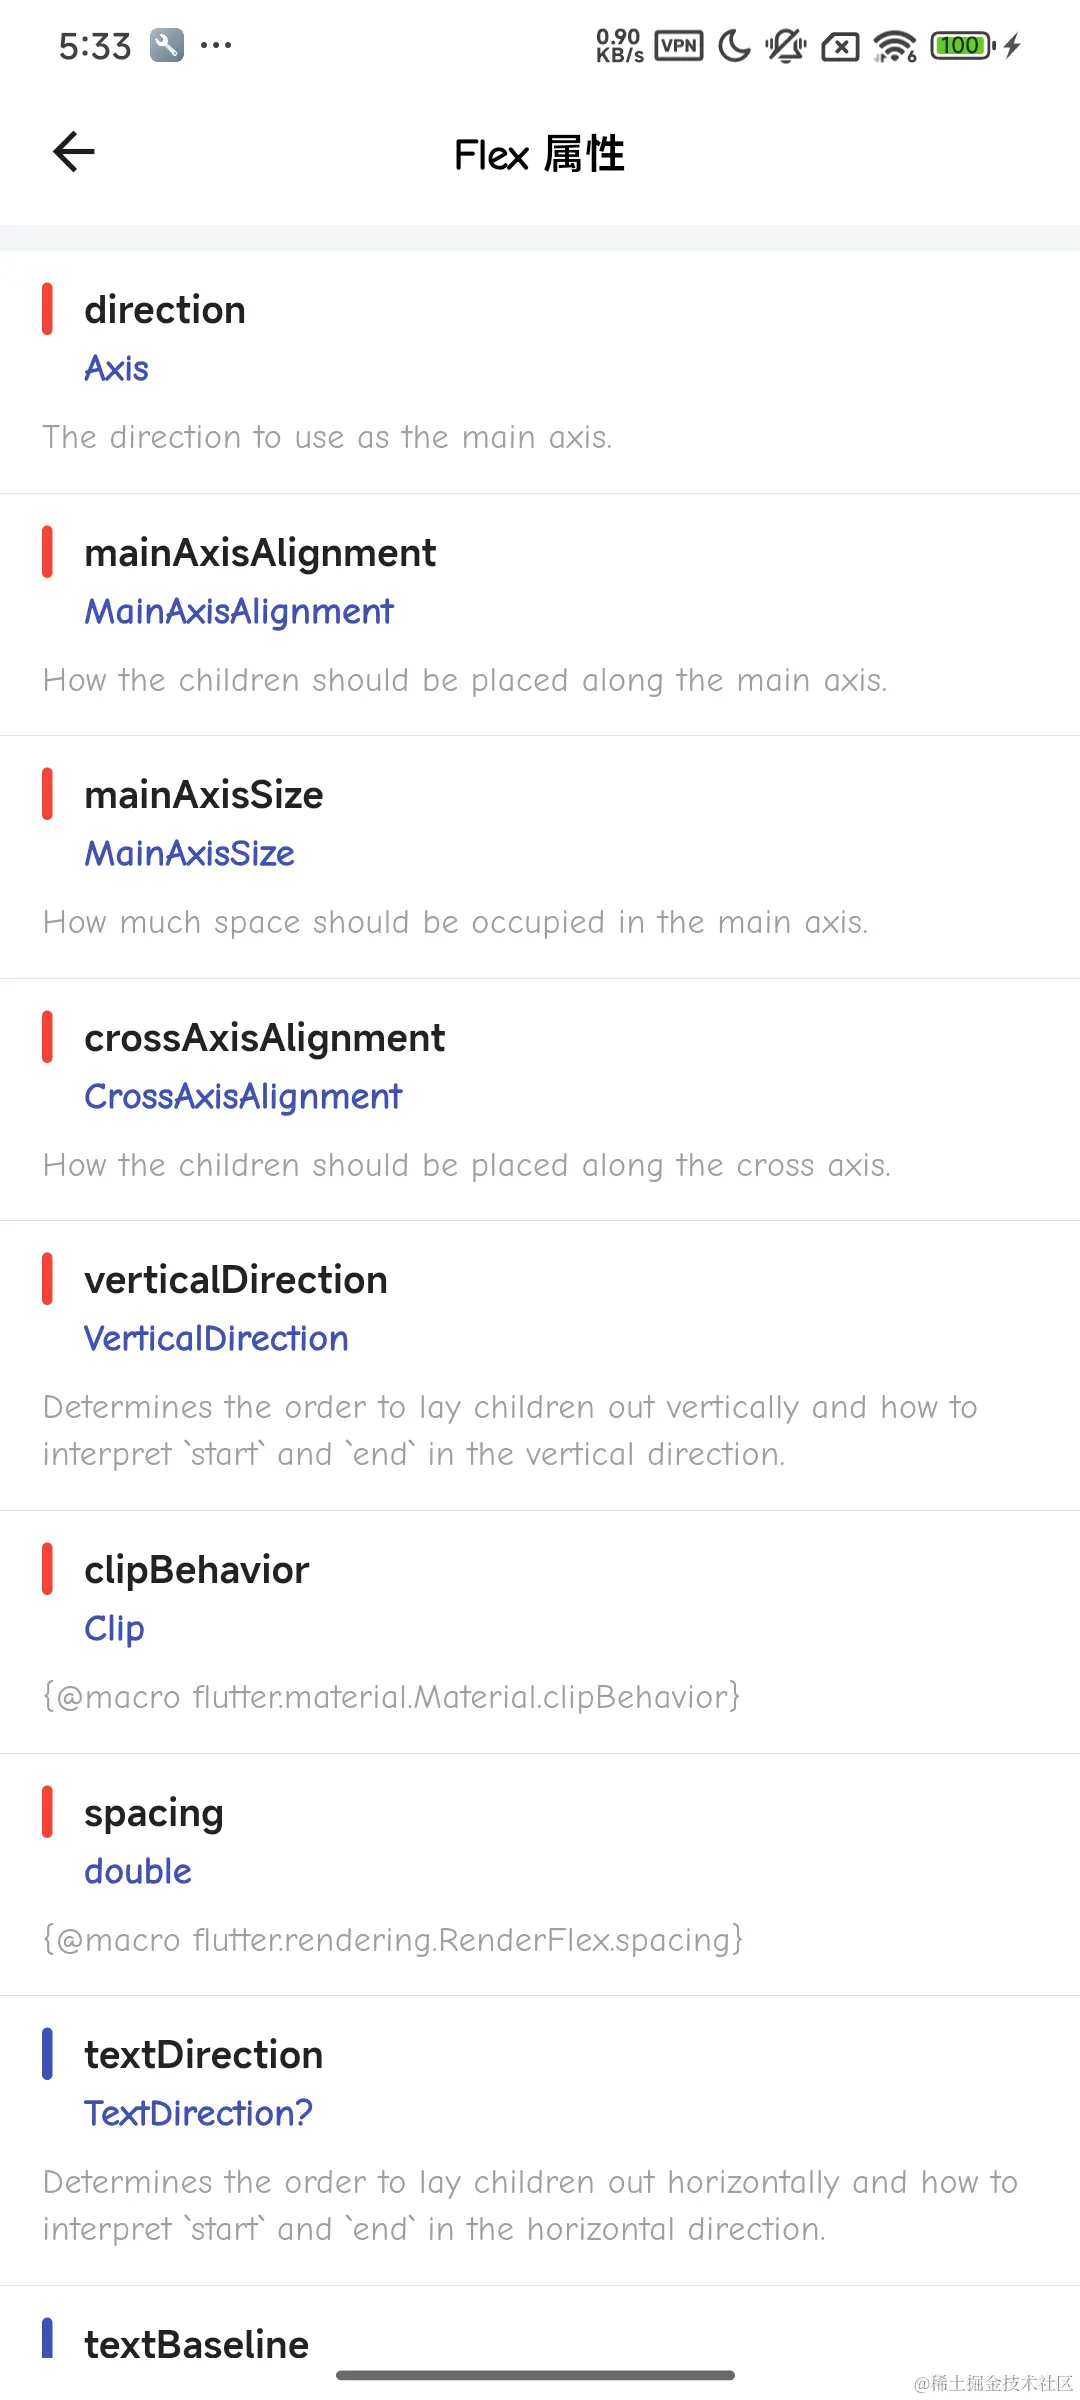Open the Clip type link
1080x2400 pixels.
115,1629
